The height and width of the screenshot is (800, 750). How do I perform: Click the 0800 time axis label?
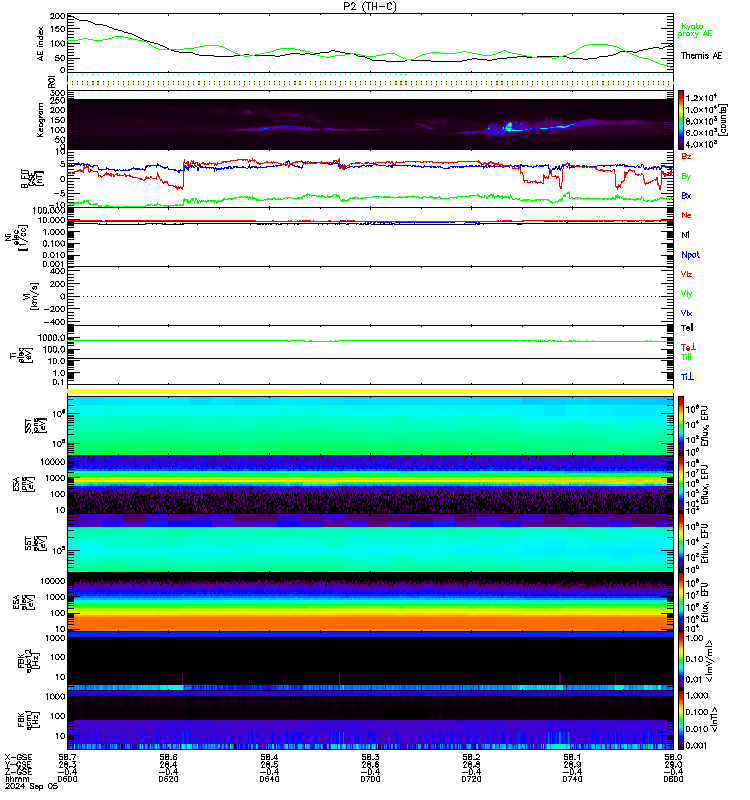673,779
